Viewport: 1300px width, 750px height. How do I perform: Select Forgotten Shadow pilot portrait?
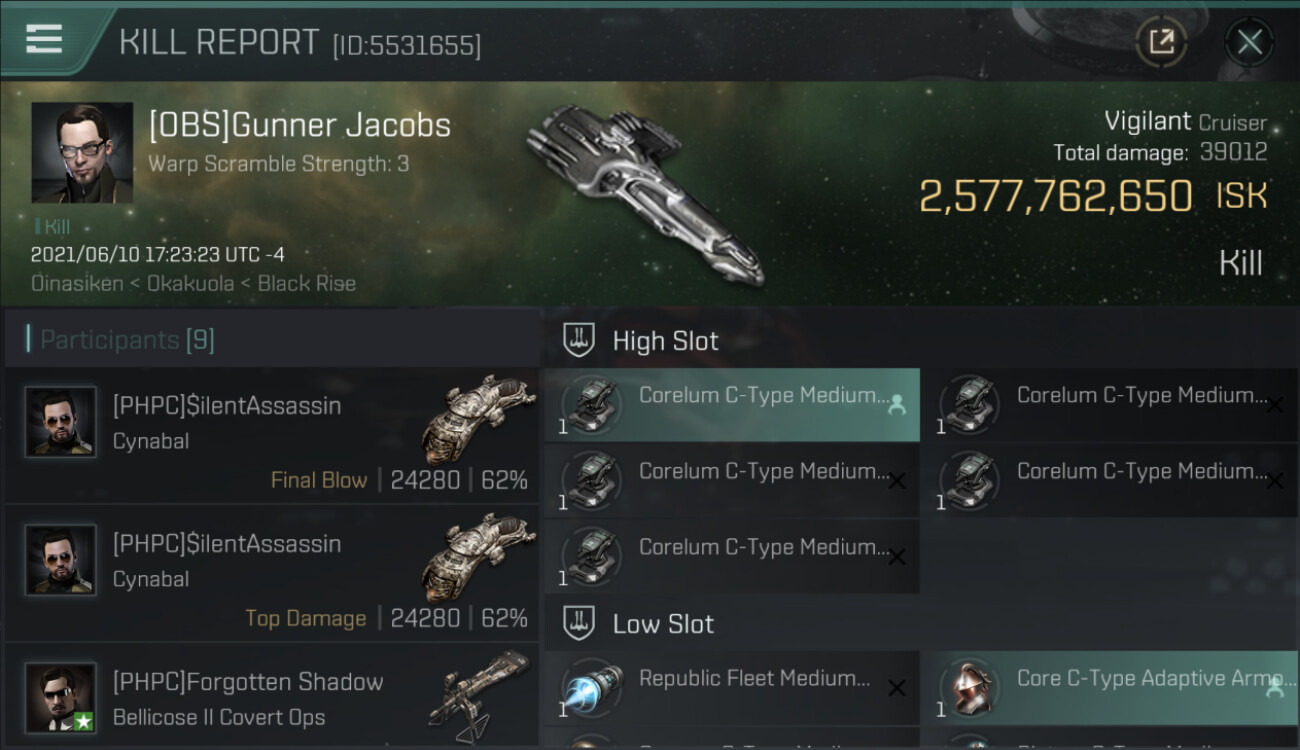[61, 697]
